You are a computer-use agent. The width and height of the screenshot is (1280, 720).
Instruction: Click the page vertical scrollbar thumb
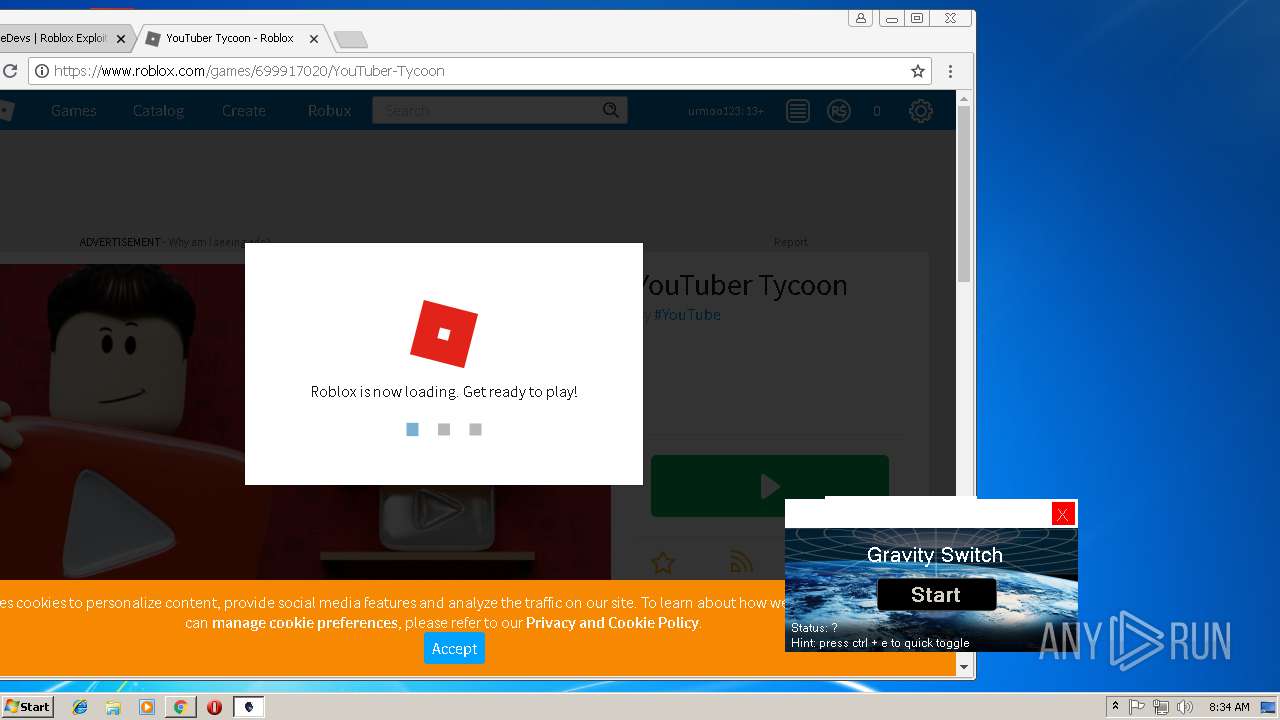tap(964, 192)
